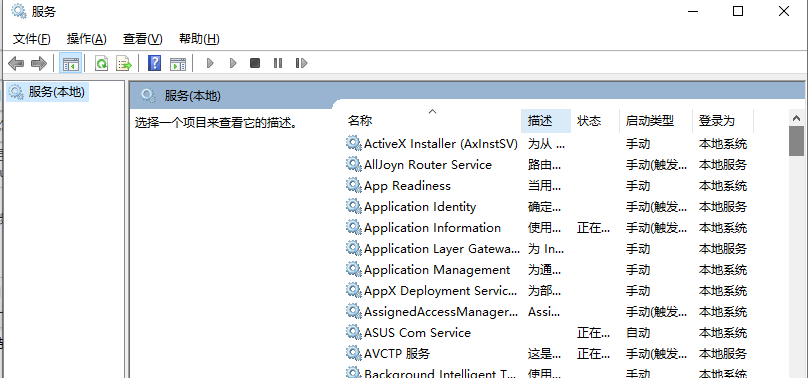Select the Application Identity service name
Image resolution: width=808 pixels, height=378 pixels.
(420, 207)
